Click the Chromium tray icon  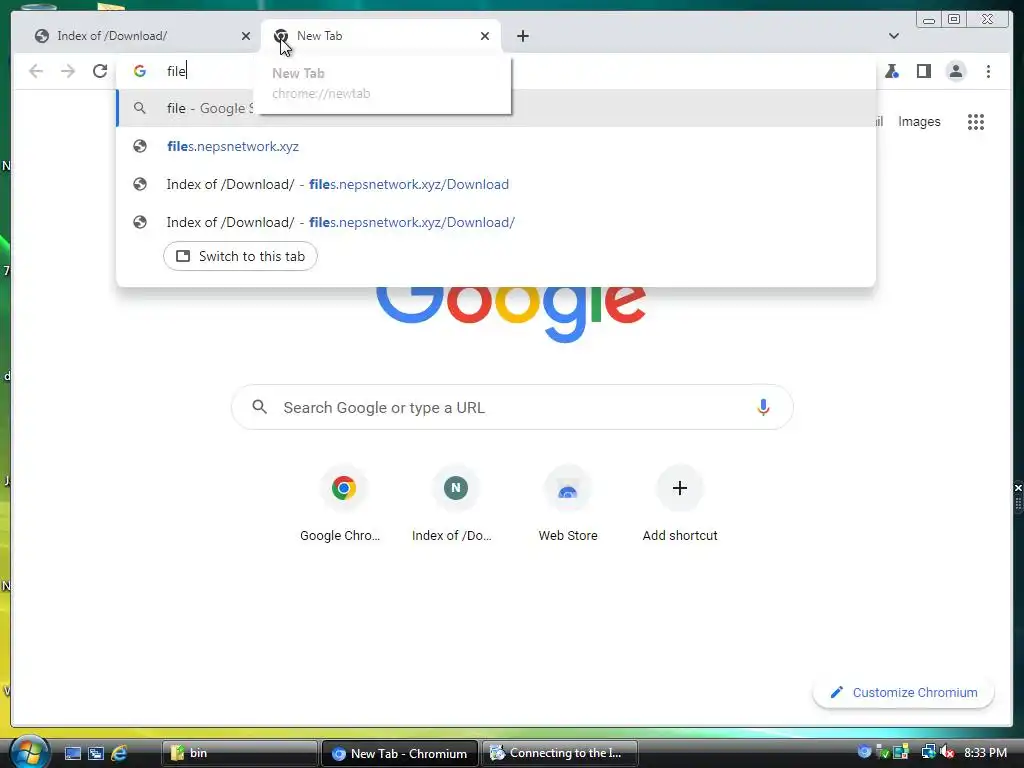pyautogui.click(x=865, y=752)
